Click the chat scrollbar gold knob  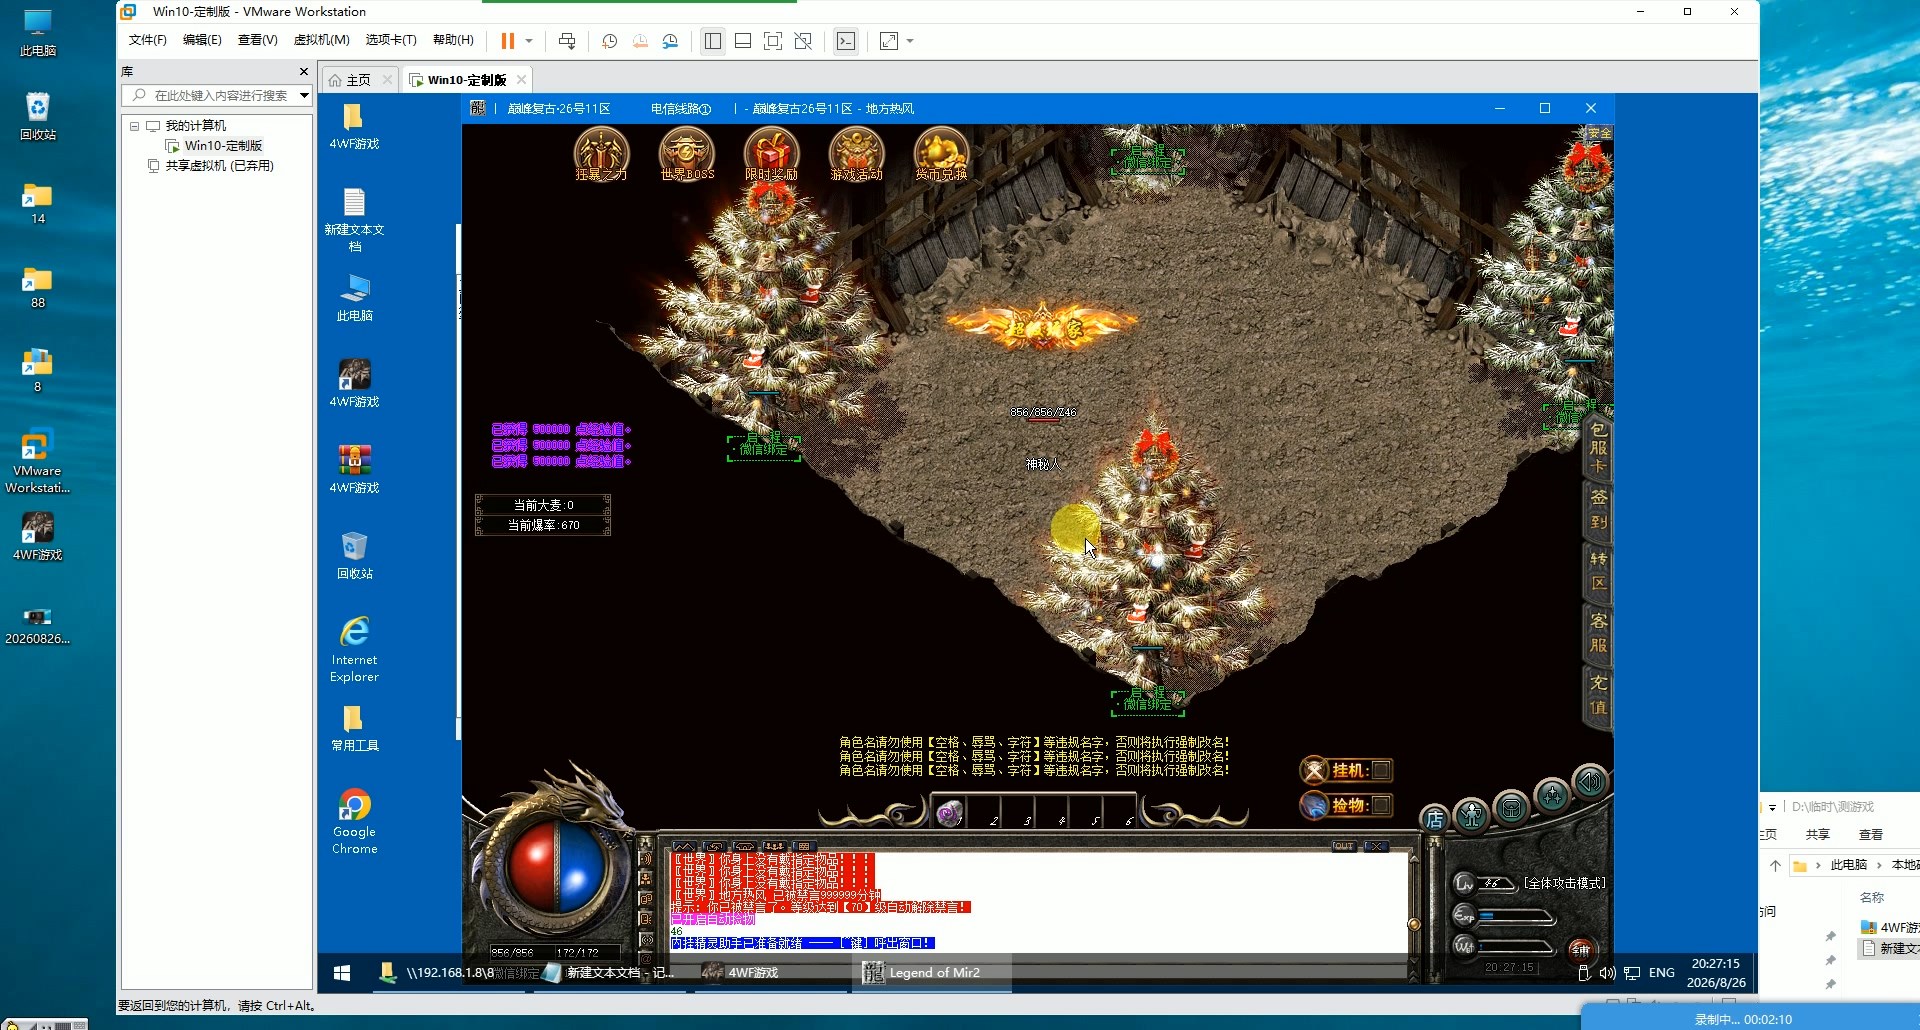pyautogui.click(x=1414, y=924)
